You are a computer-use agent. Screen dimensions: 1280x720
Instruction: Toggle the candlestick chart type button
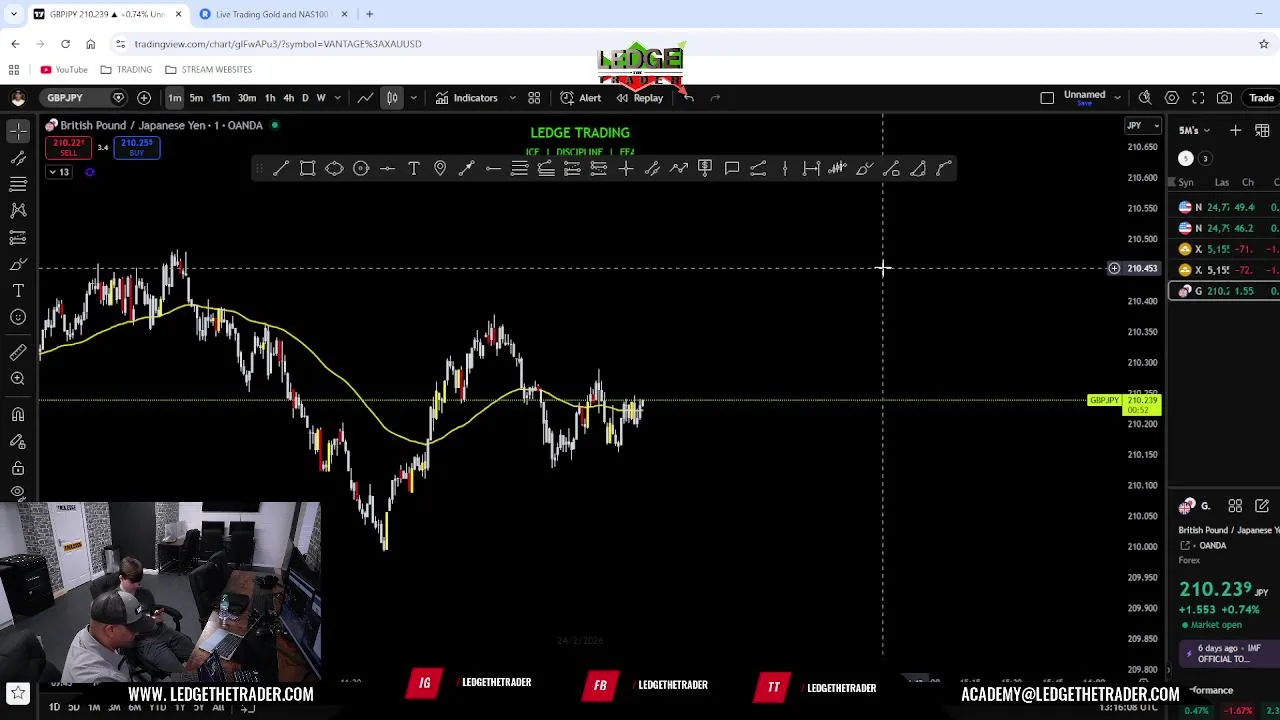[392, 98]
